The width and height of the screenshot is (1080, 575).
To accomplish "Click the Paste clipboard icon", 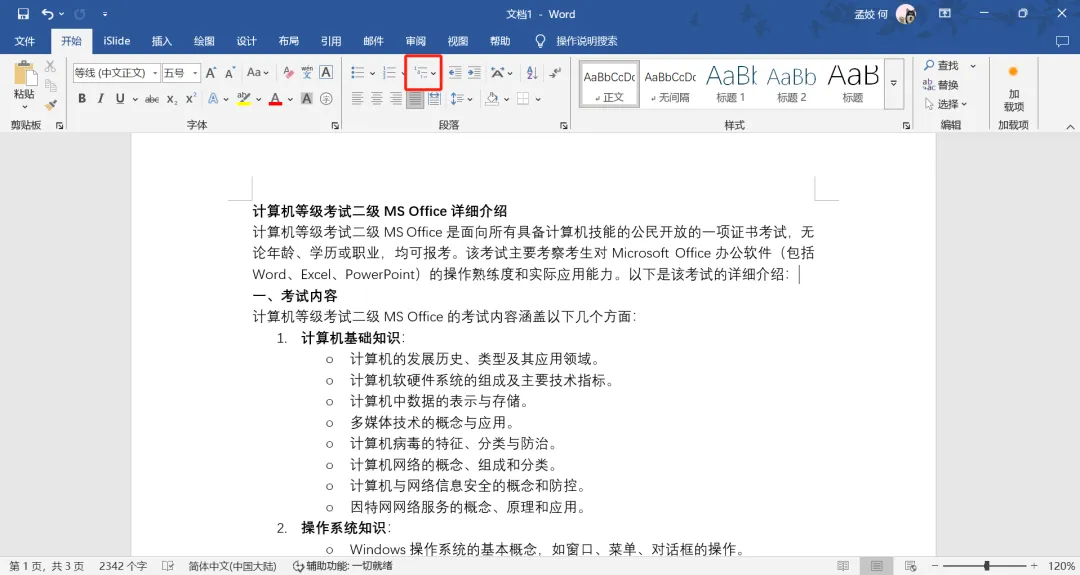I will click(x=24, y=74).
